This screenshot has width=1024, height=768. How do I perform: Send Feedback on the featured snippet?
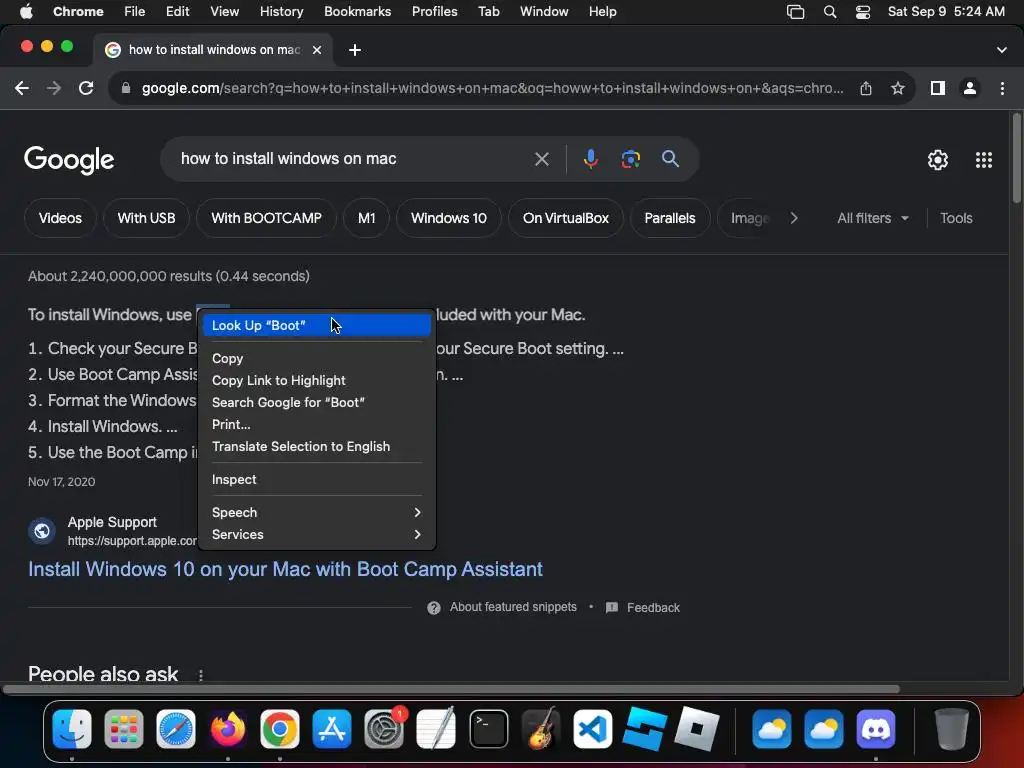pos(653,608)
